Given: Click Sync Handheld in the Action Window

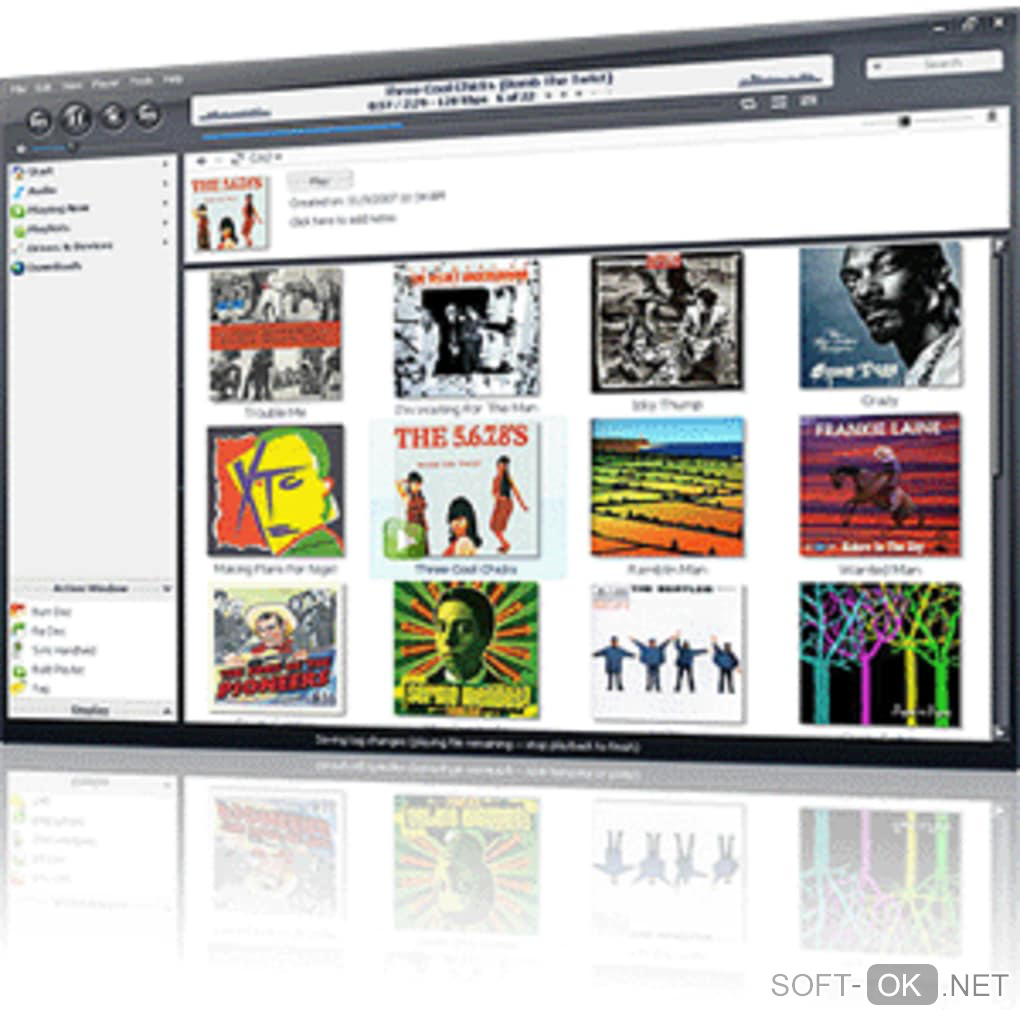Looking at the screenshot, I should click(64, 650).
